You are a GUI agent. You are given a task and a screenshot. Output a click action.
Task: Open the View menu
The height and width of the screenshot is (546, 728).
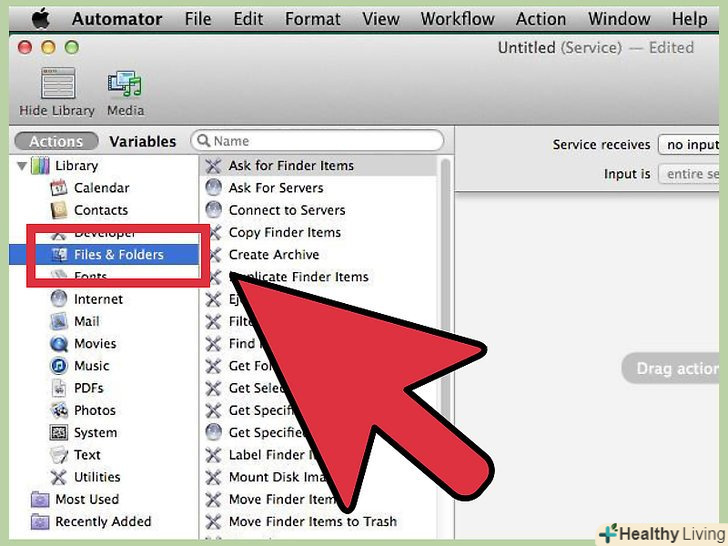(381, 19)
